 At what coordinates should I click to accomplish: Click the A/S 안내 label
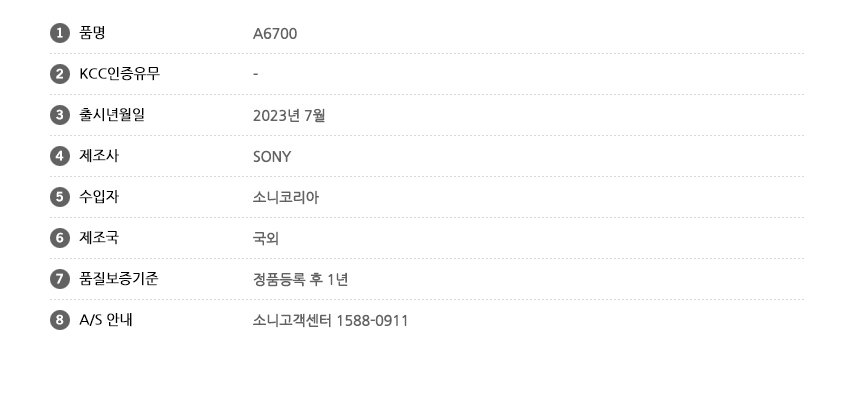coord(107,320)
